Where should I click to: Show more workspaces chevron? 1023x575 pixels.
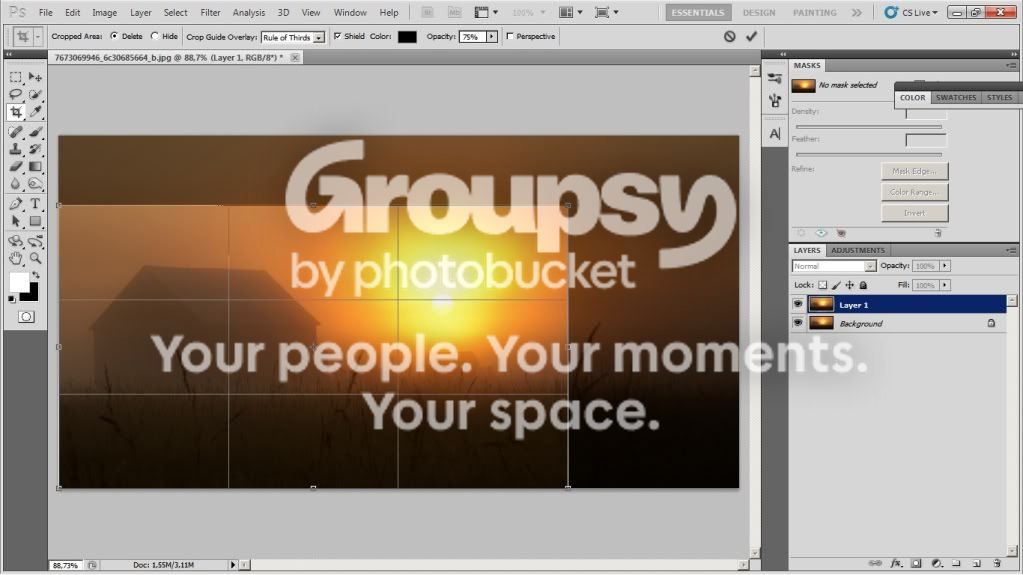click(x=857, y=12)
